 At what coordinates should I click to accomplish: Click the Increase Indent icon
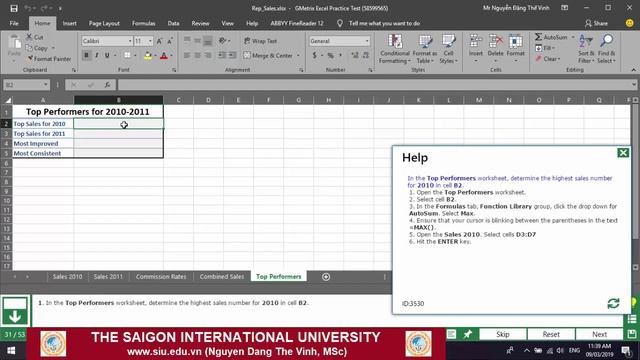tap(232, 55)
